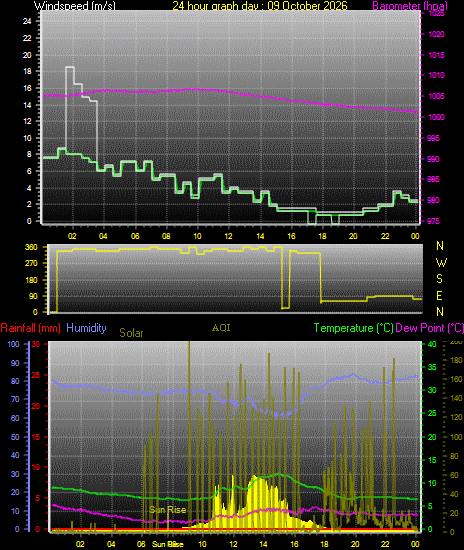This screenshot has width=464, height=550.
Task: Click the 270 value on the wind direction axis
Action: pos(31,263)
